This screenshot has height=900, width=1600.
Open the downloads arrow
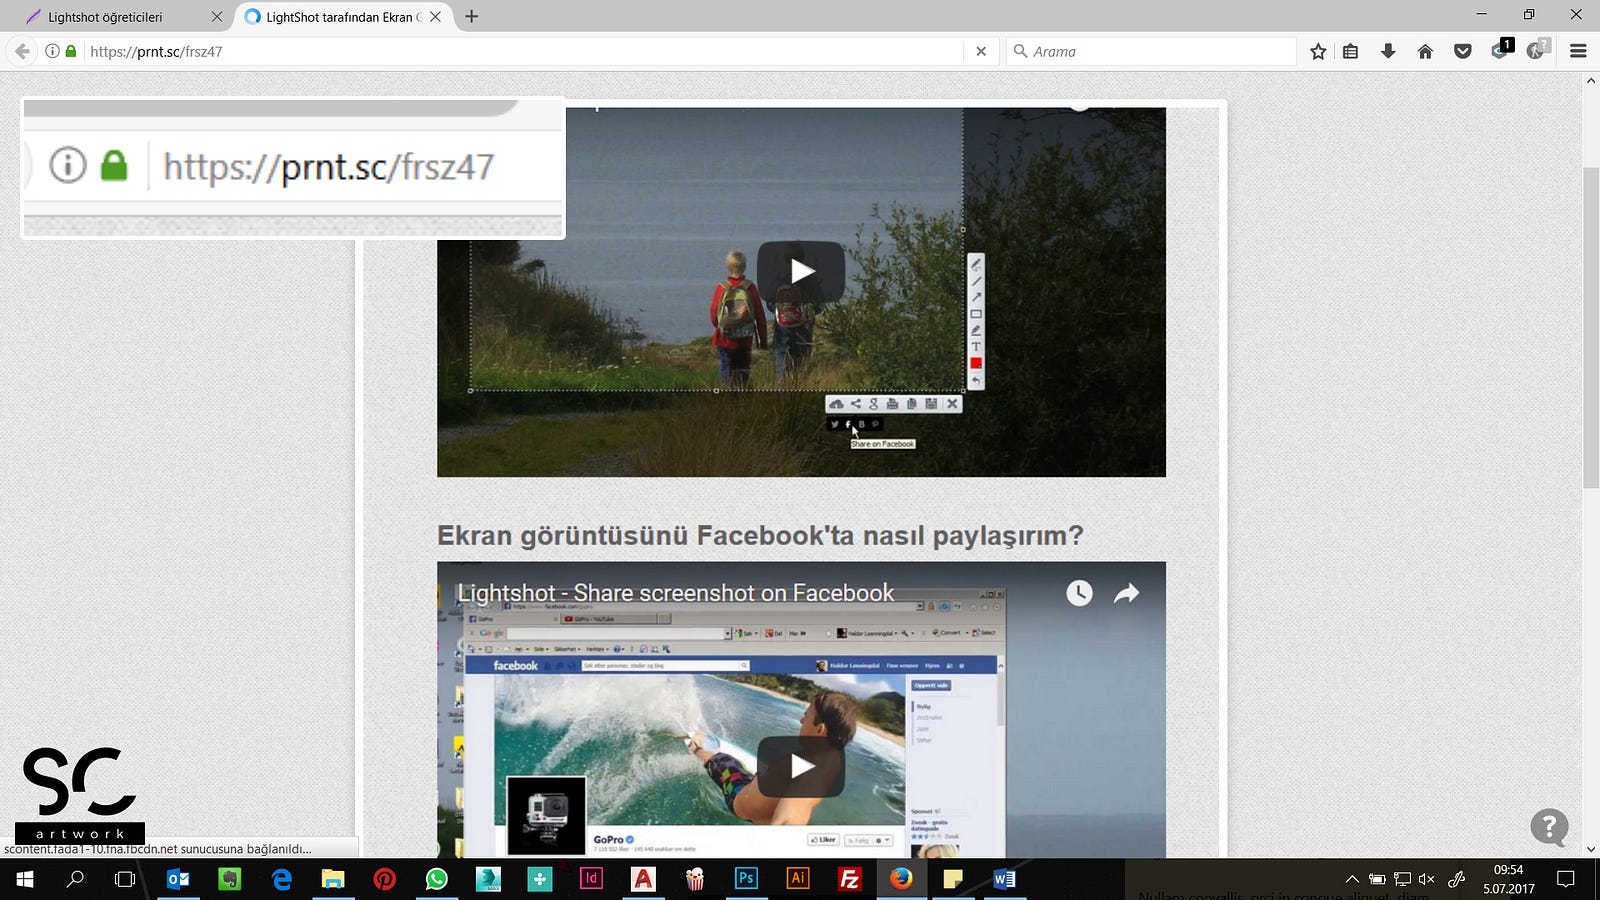point(1388,51)
